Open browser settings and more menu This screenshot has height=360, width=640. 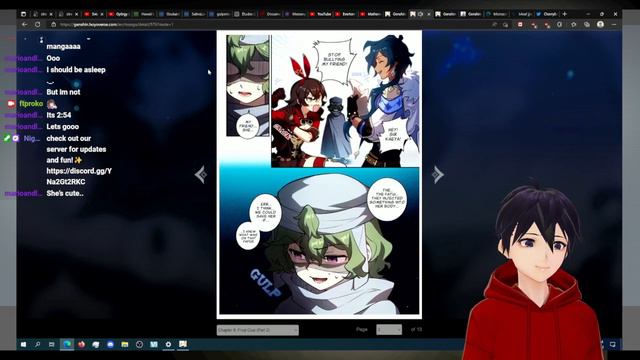[x=614, y=24]
